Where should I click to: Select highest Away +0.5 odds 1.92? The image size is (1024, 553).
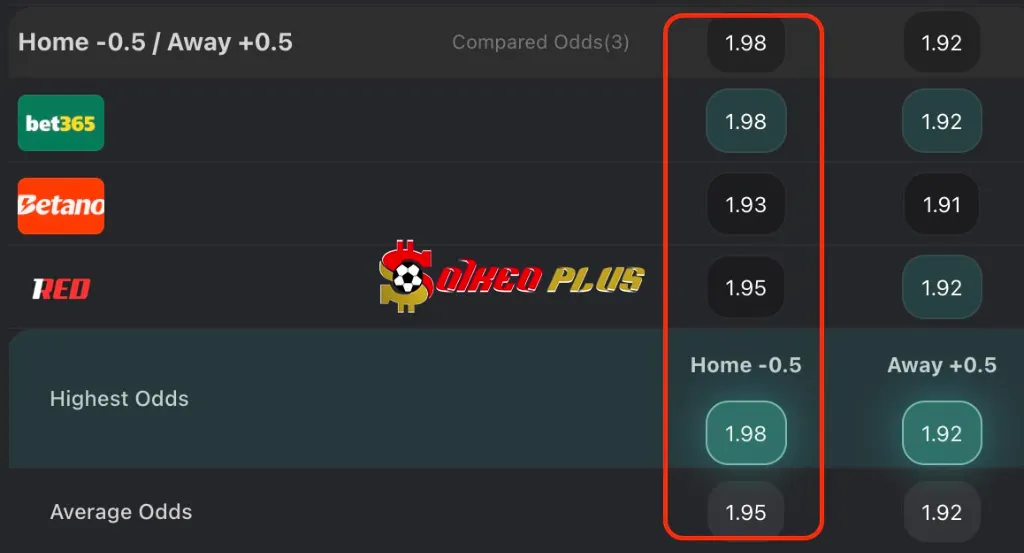coord(942,433)
